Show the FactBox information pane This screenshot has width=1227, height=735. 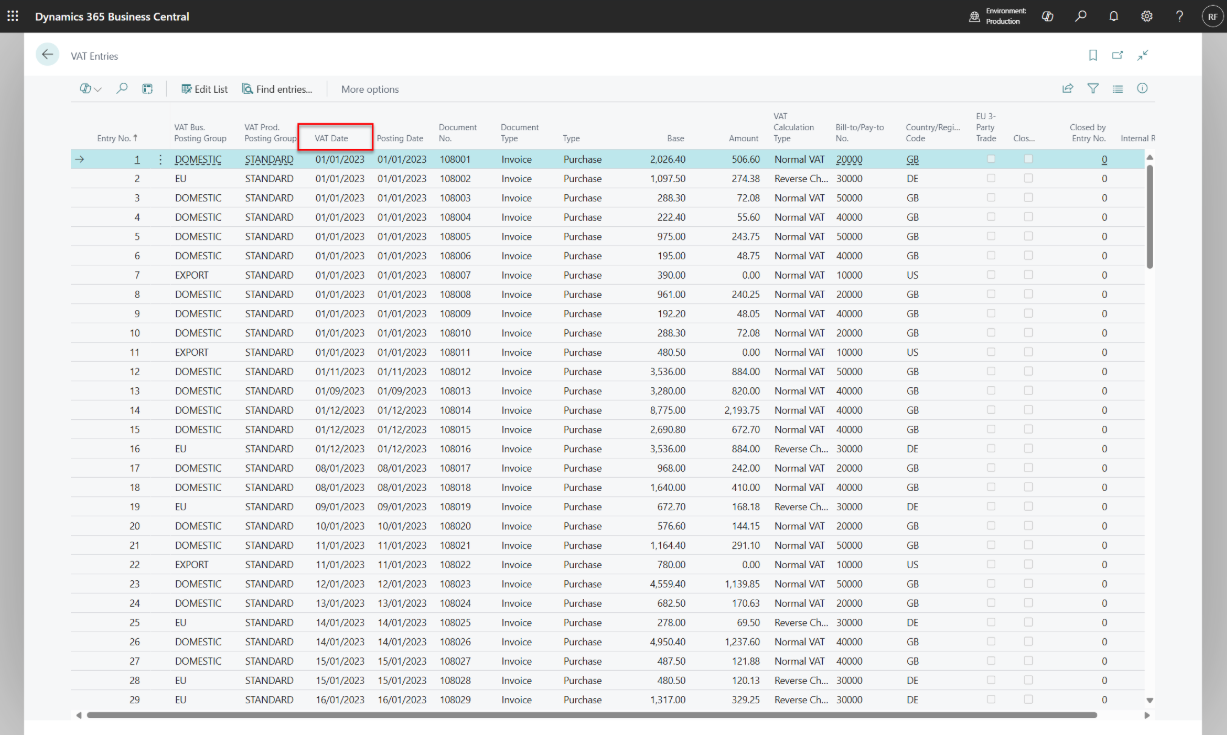point(1142,89)
